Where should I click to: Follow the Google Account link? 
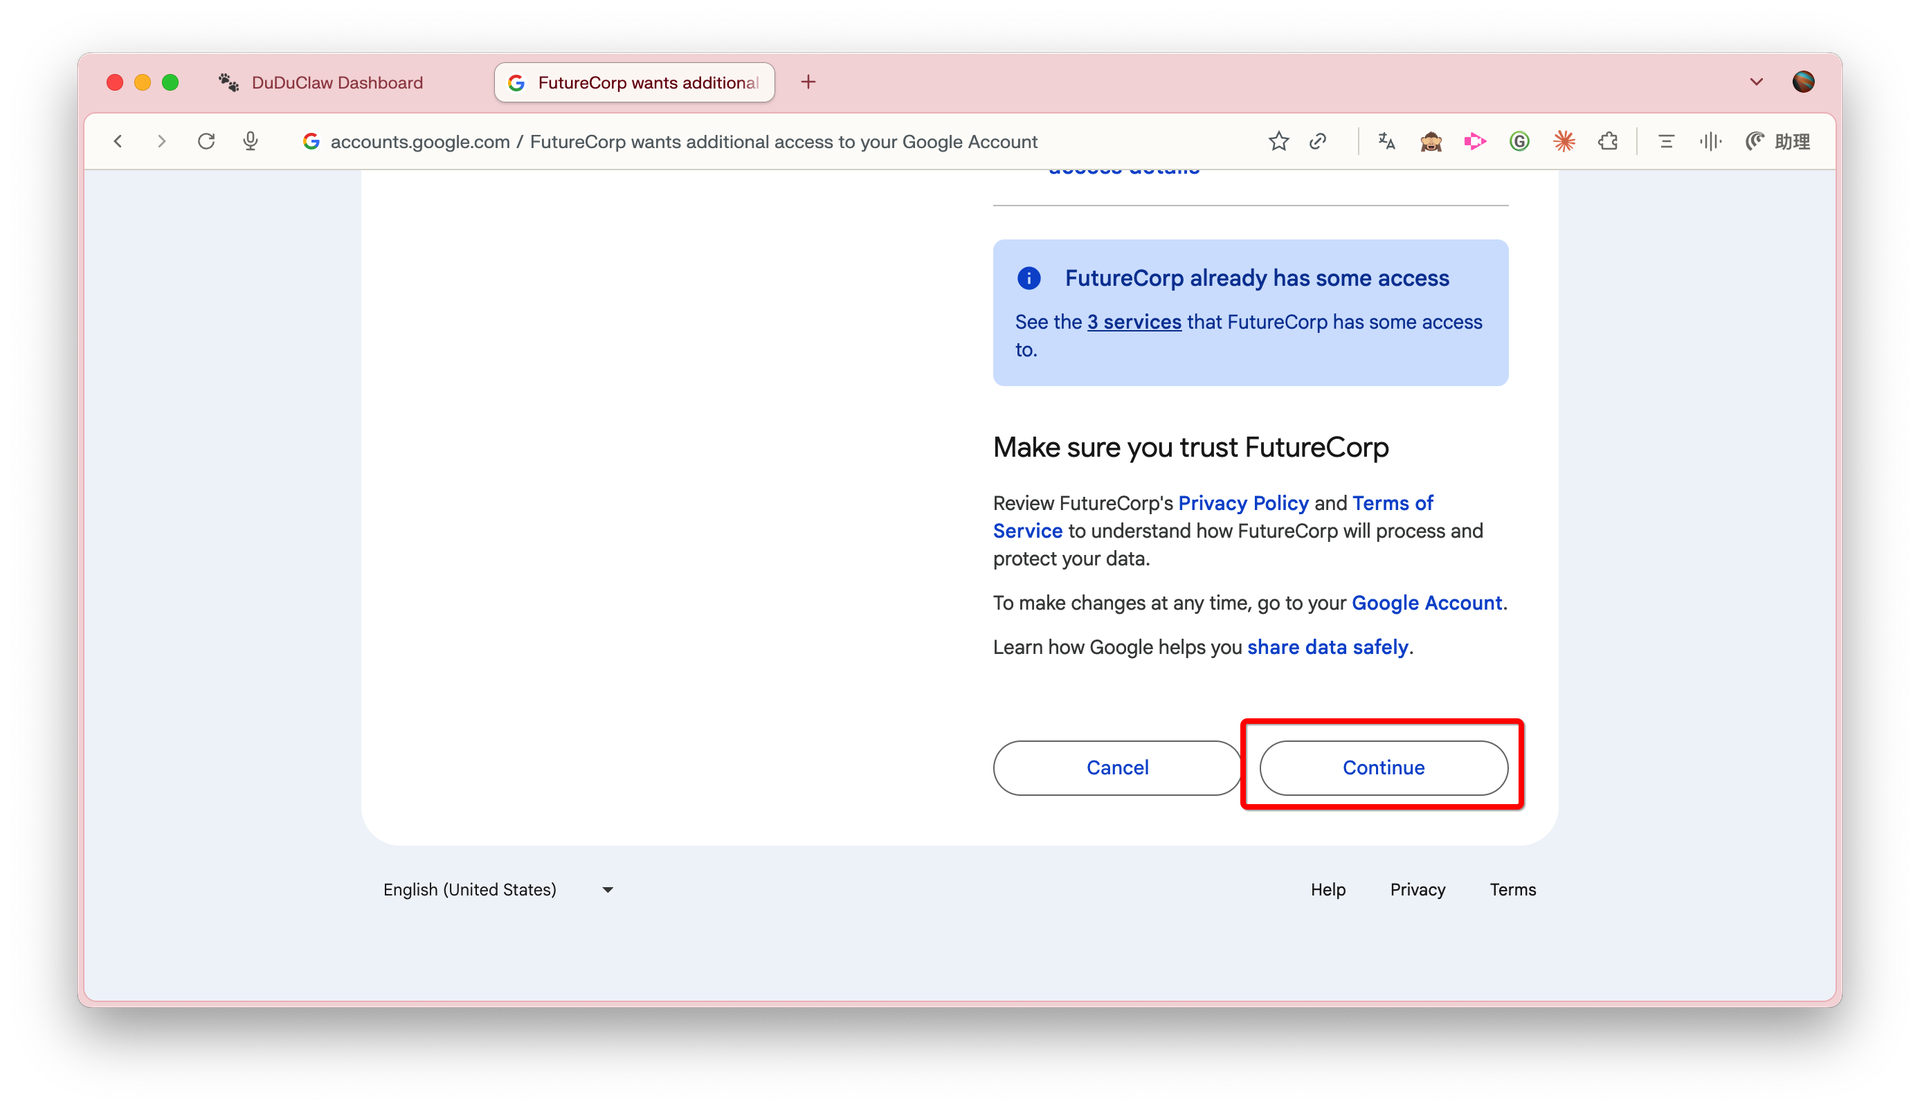tap(1427, 603)
